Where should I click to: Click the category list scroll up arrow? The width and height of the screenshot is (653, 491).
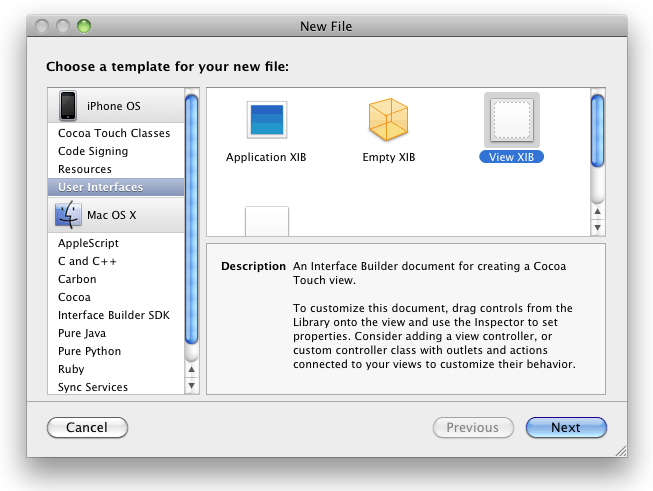pos(192,369)
